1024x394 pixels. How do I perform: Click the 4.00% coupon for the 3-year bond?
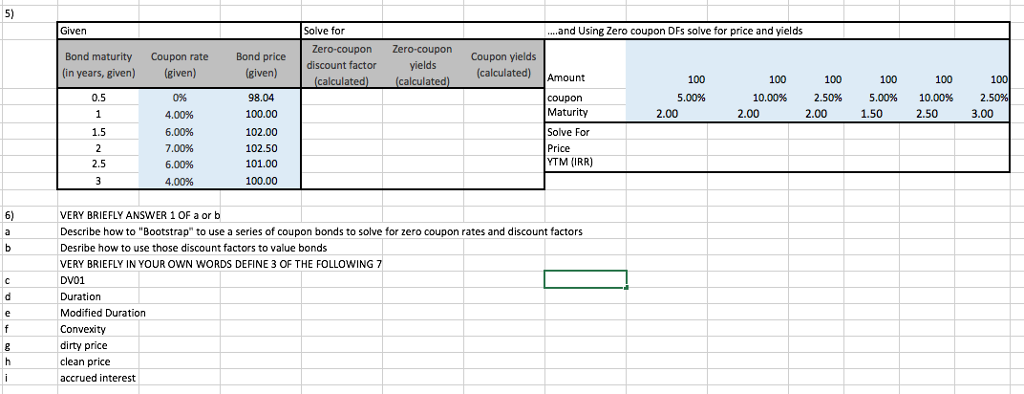pos(180,181)
